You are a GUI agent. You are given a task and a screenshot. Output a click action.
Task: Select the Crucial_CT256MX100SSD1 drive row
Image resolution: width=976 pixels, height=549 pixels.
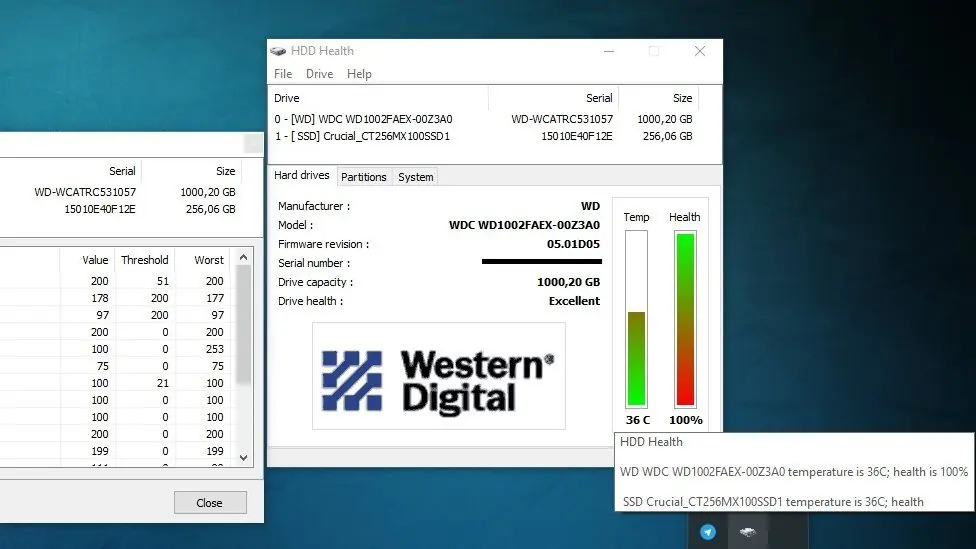click(x=483, y=136)
